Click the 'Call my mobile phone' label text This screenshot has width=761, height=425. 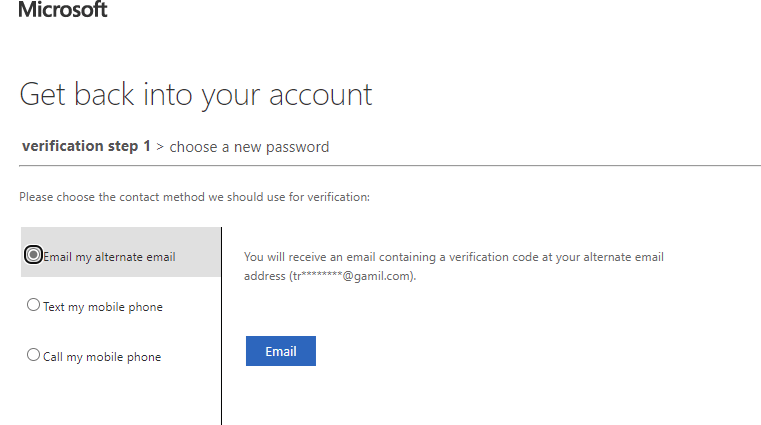[x=101, y=357]
